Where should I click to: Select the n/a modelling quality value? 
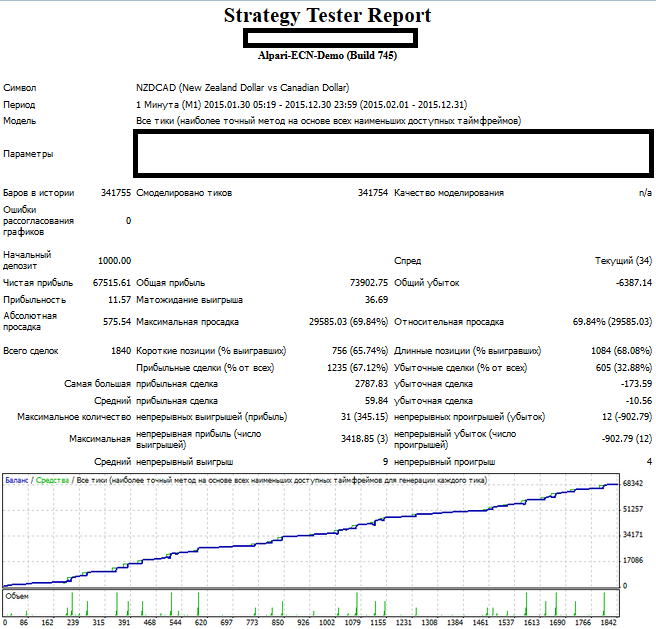click(x=645, y=193)
